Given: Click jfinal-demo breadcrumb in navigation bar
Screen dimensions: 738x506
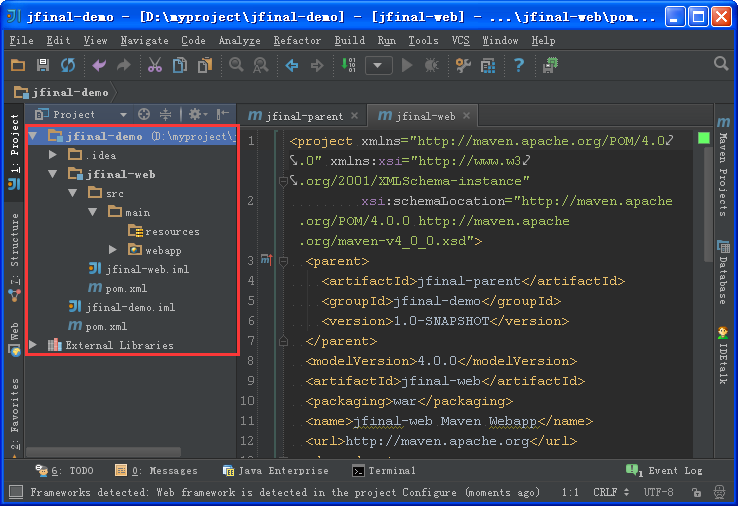Looking at the screenshot, I should click(x=61, y=92).
